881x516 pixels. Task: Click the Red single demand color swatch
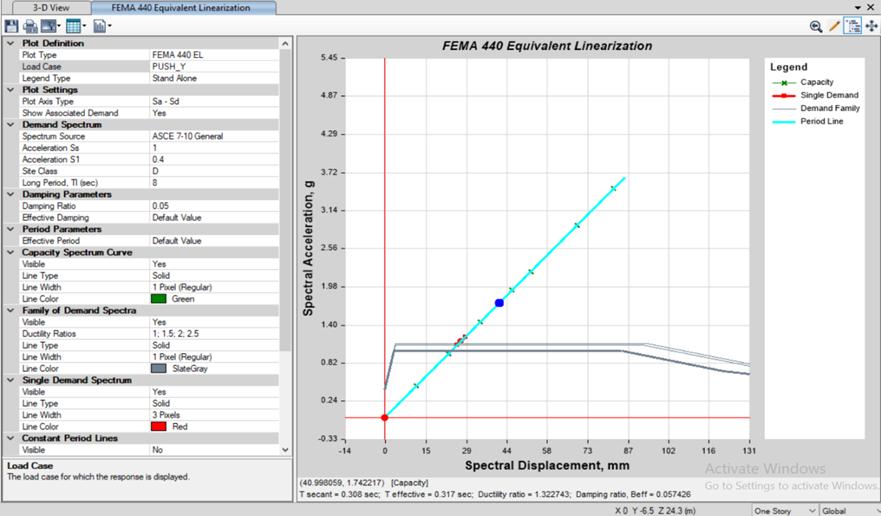(158, 427)
